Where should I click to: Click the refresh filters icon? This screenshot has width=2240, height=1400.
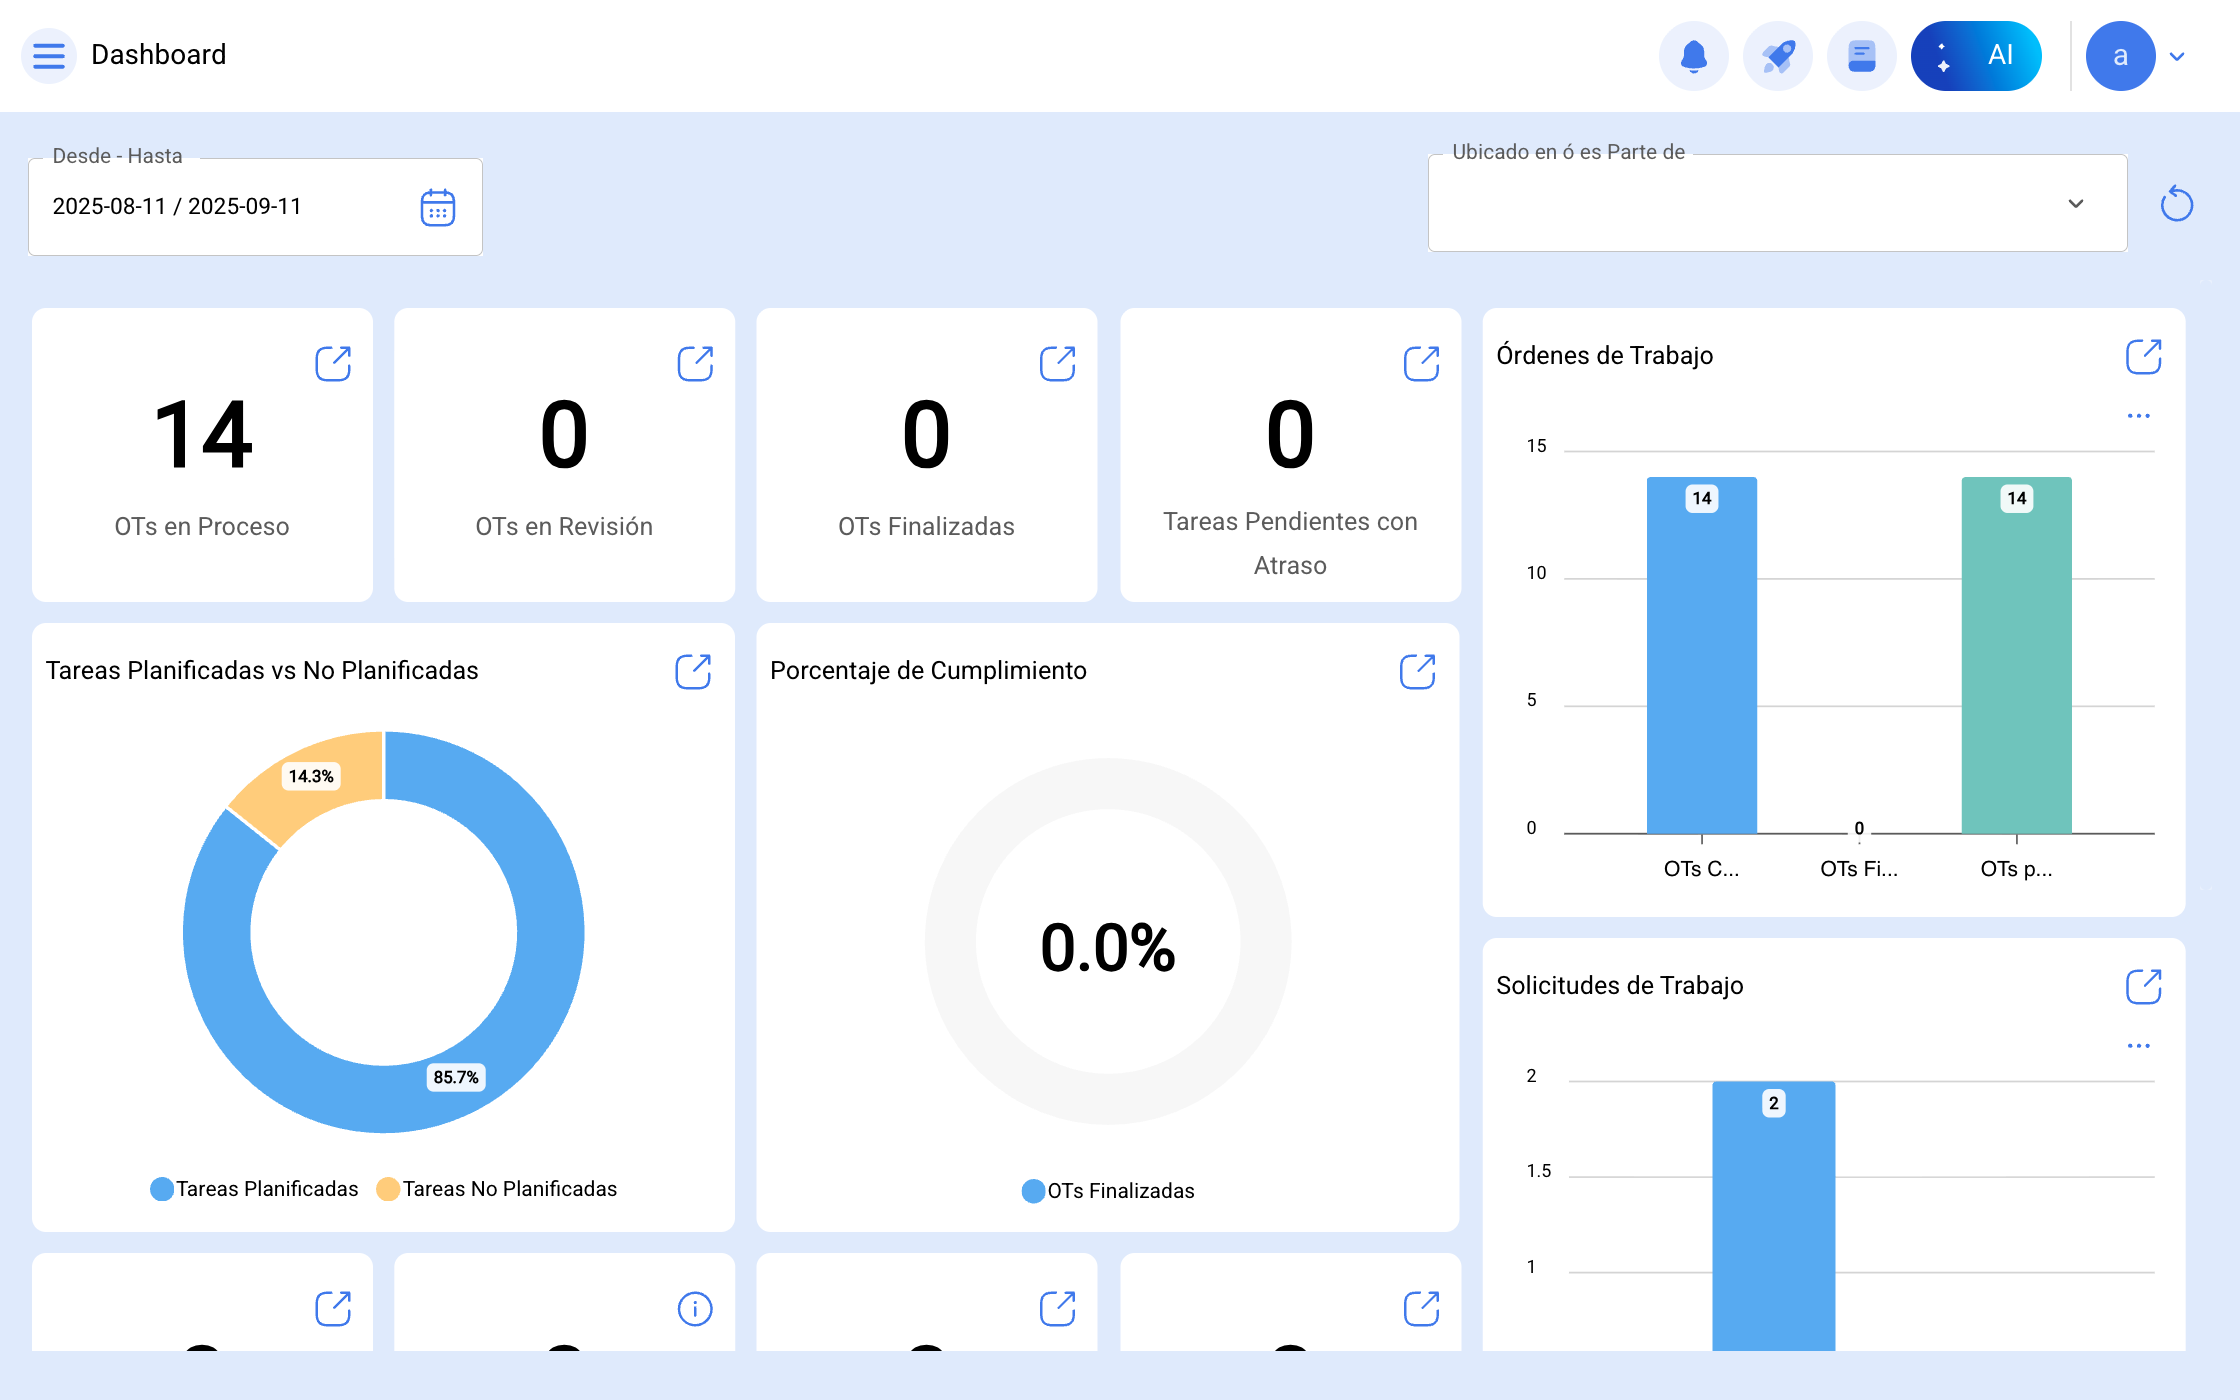tap(2176, 204)
